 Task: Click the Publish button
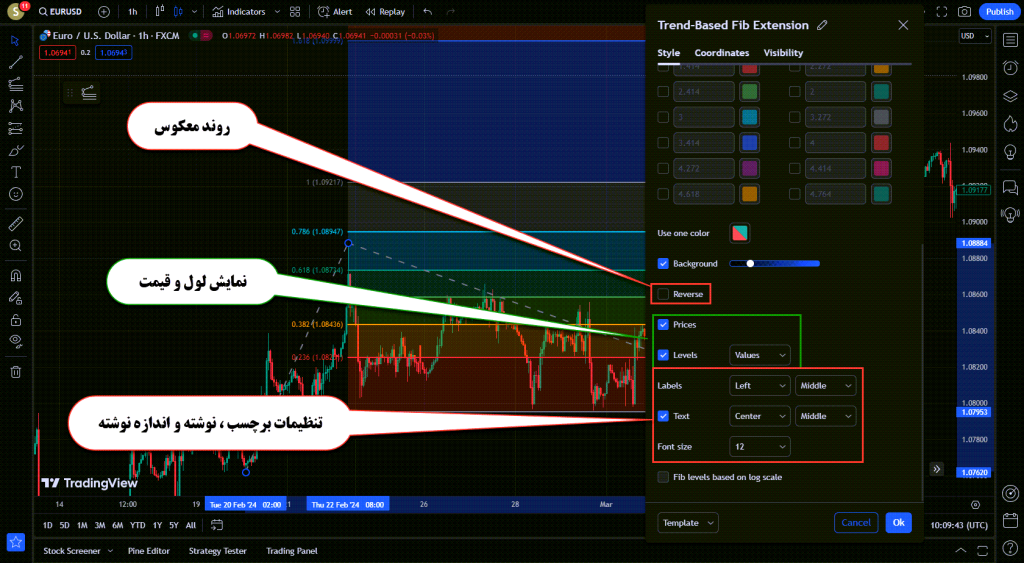(x=999, y=12)
